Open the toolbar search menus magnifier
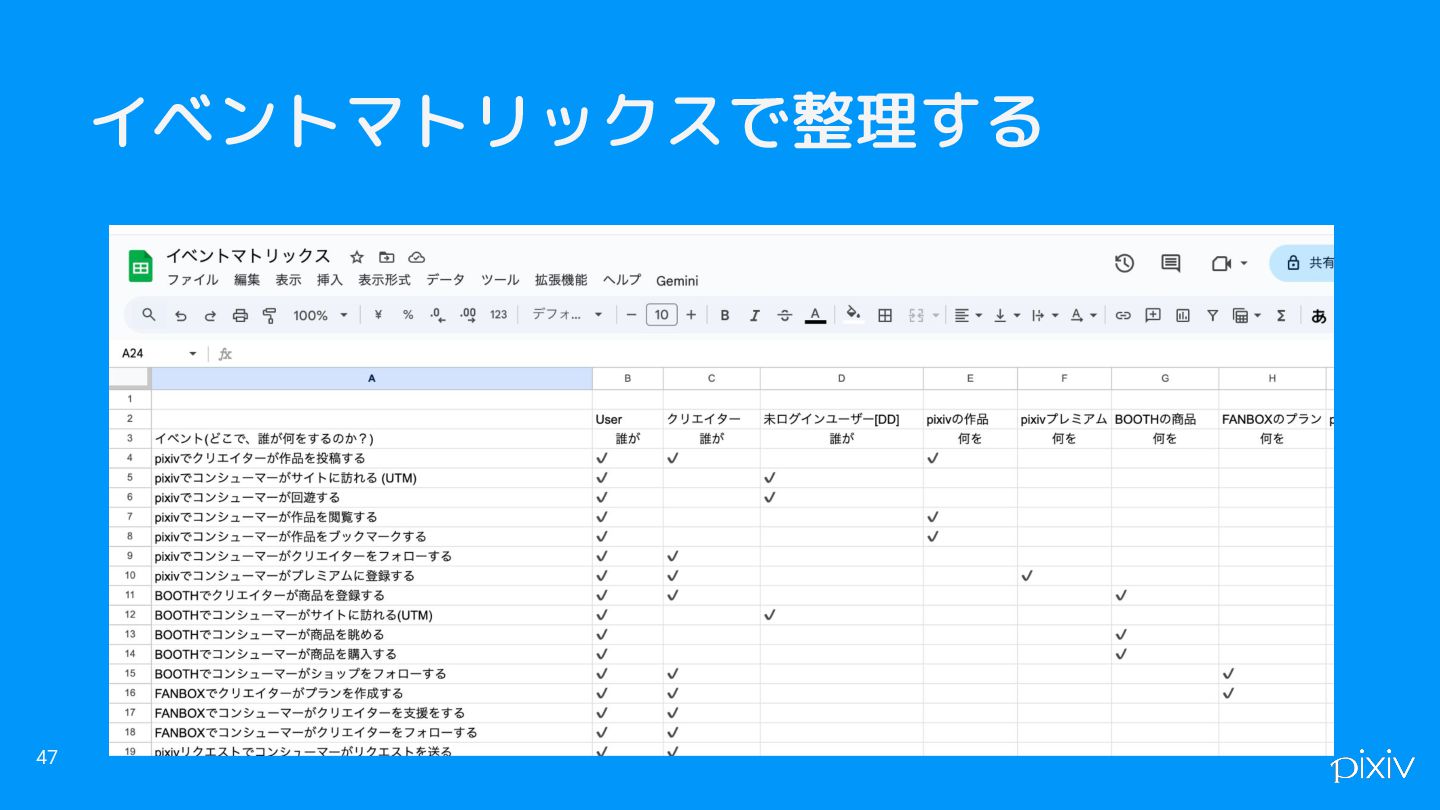1440x810 pixels. tap(149, 315)
